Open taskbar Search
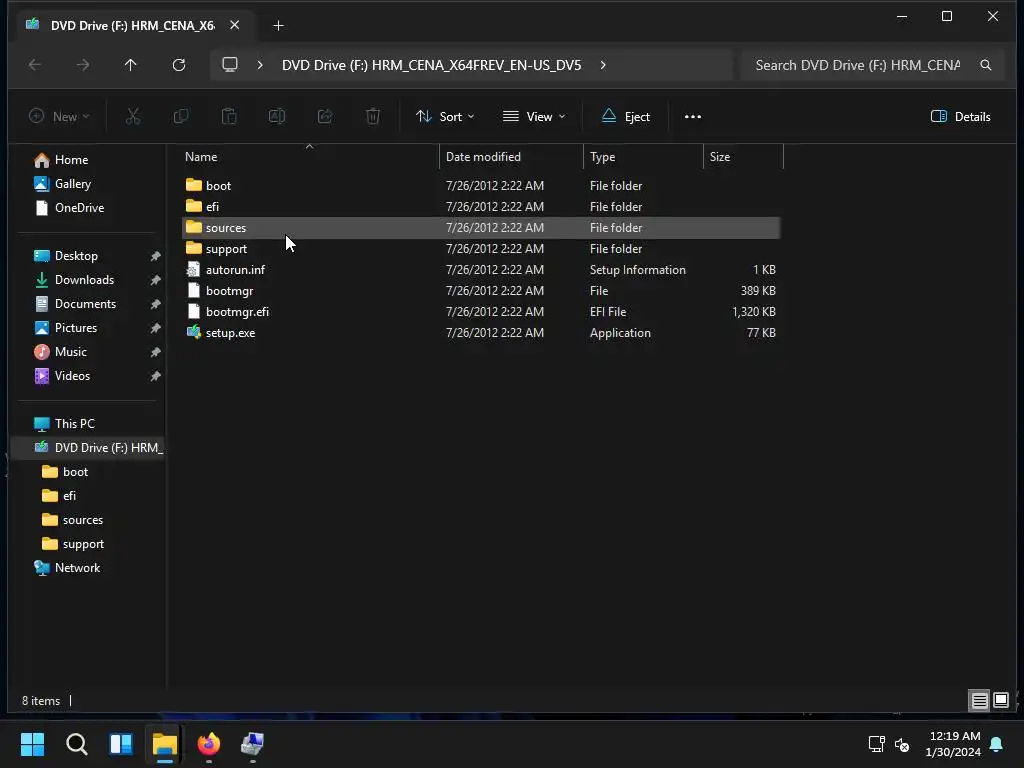The height and width of the screenshot is (768, 1024). 76,744
